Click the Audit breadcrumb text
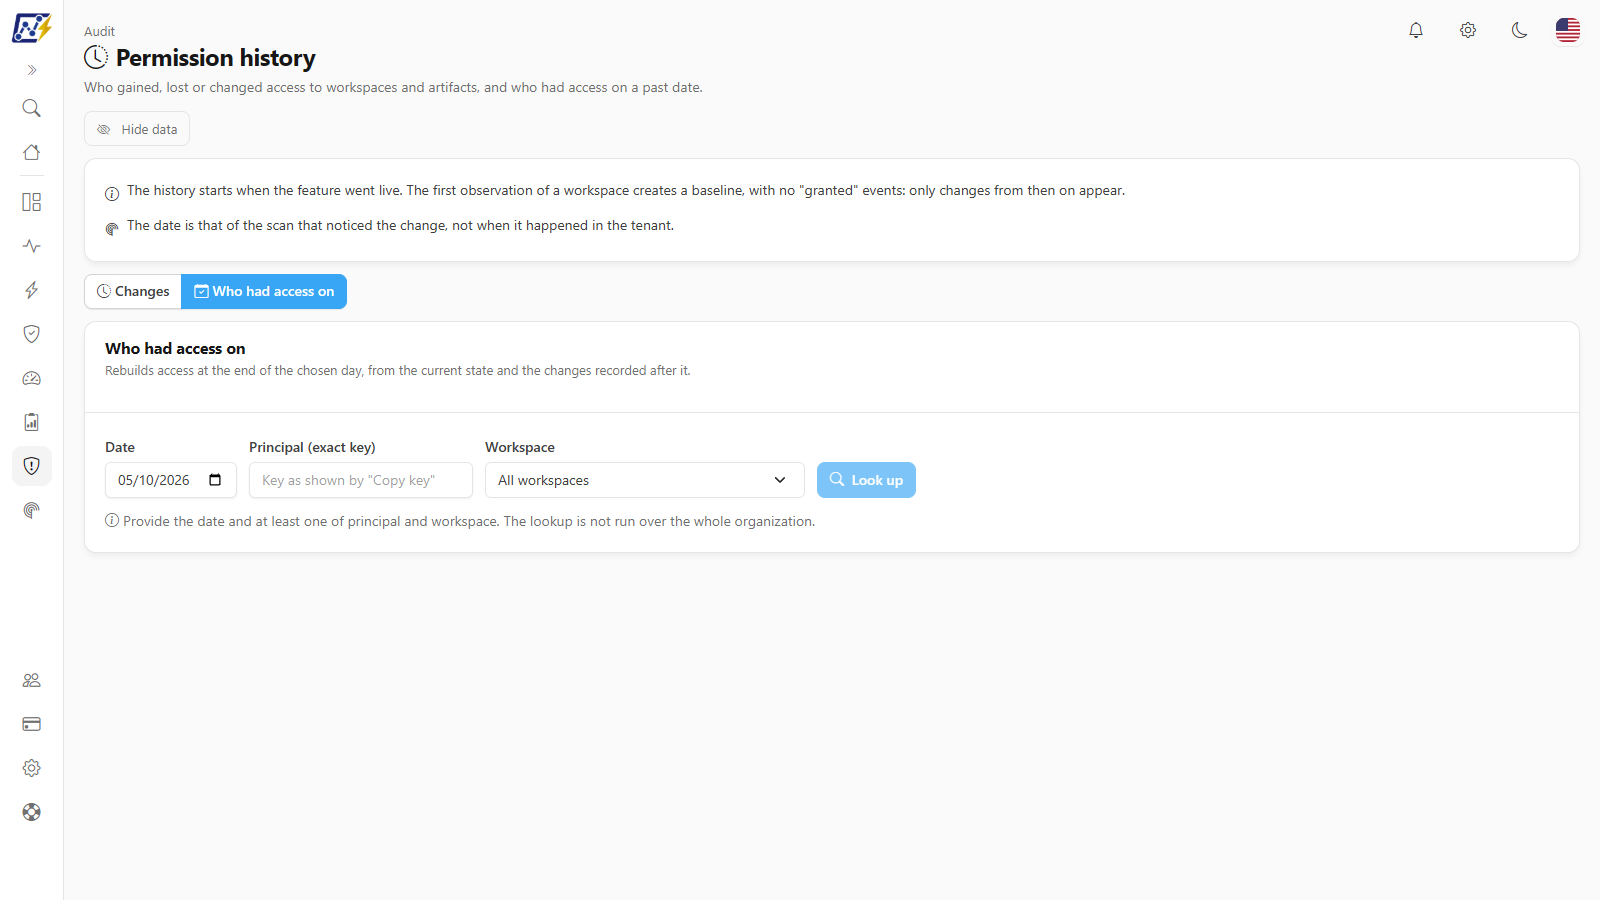 pyautogui.click(x=99, y=31)
